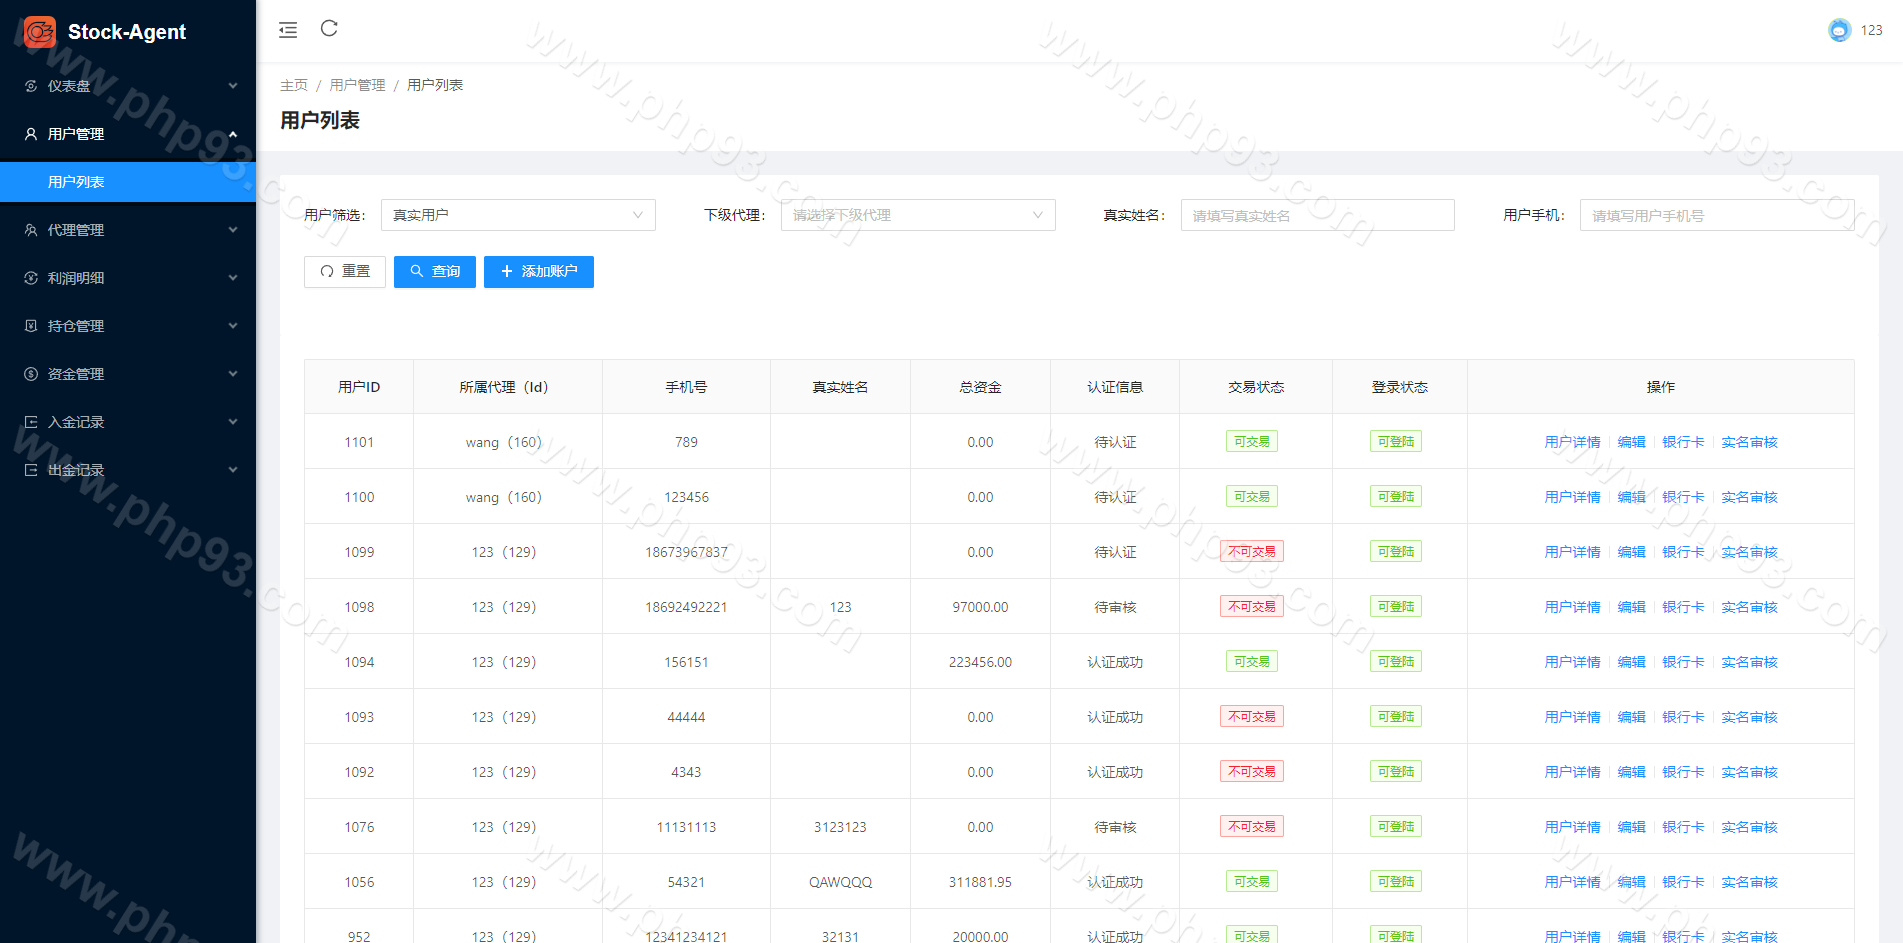The width and height of the screenshot is (1903, 943).
Task: Click the position management icon in sidebar
Action: tap(31, 326)
